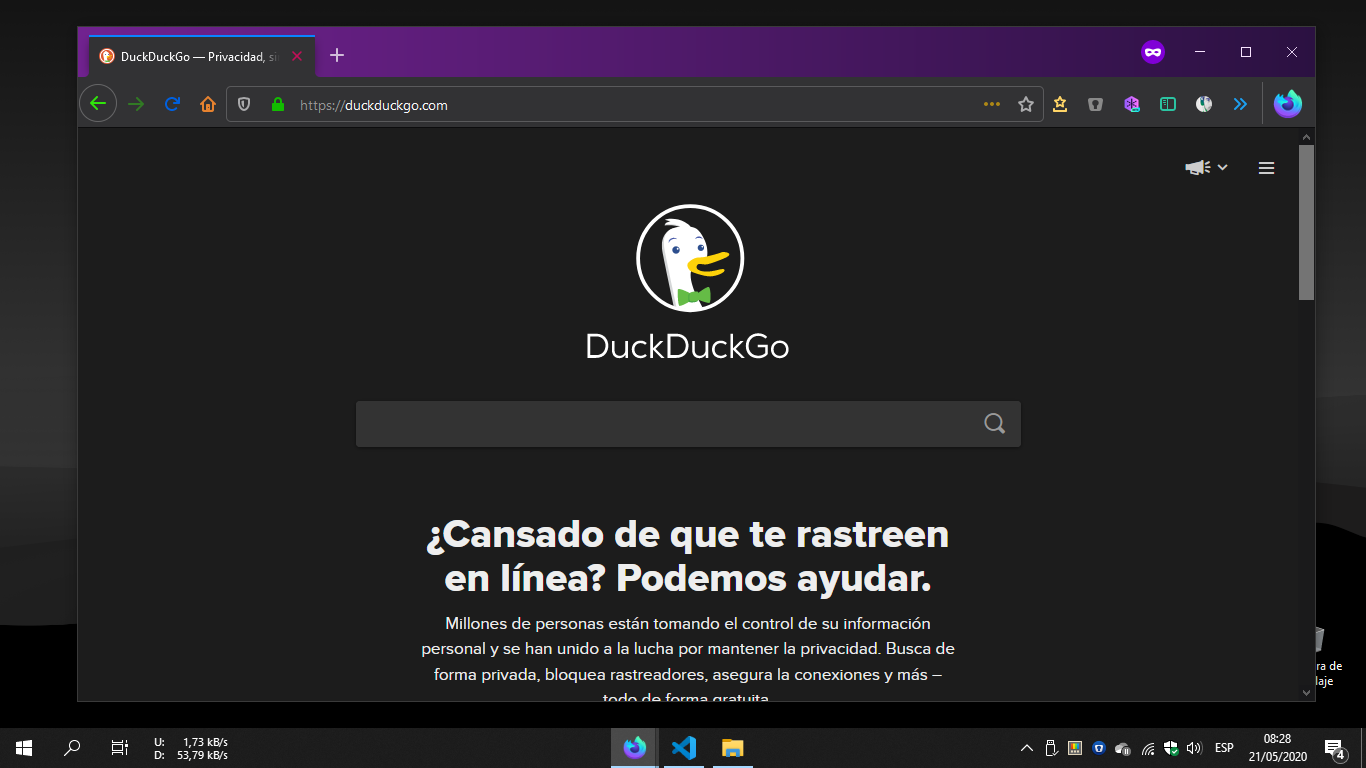Viewport: 1366px width, 768px height.
Task: Select the DuckDuckGo — Privacidad tab
Action: tap(202, 56)
